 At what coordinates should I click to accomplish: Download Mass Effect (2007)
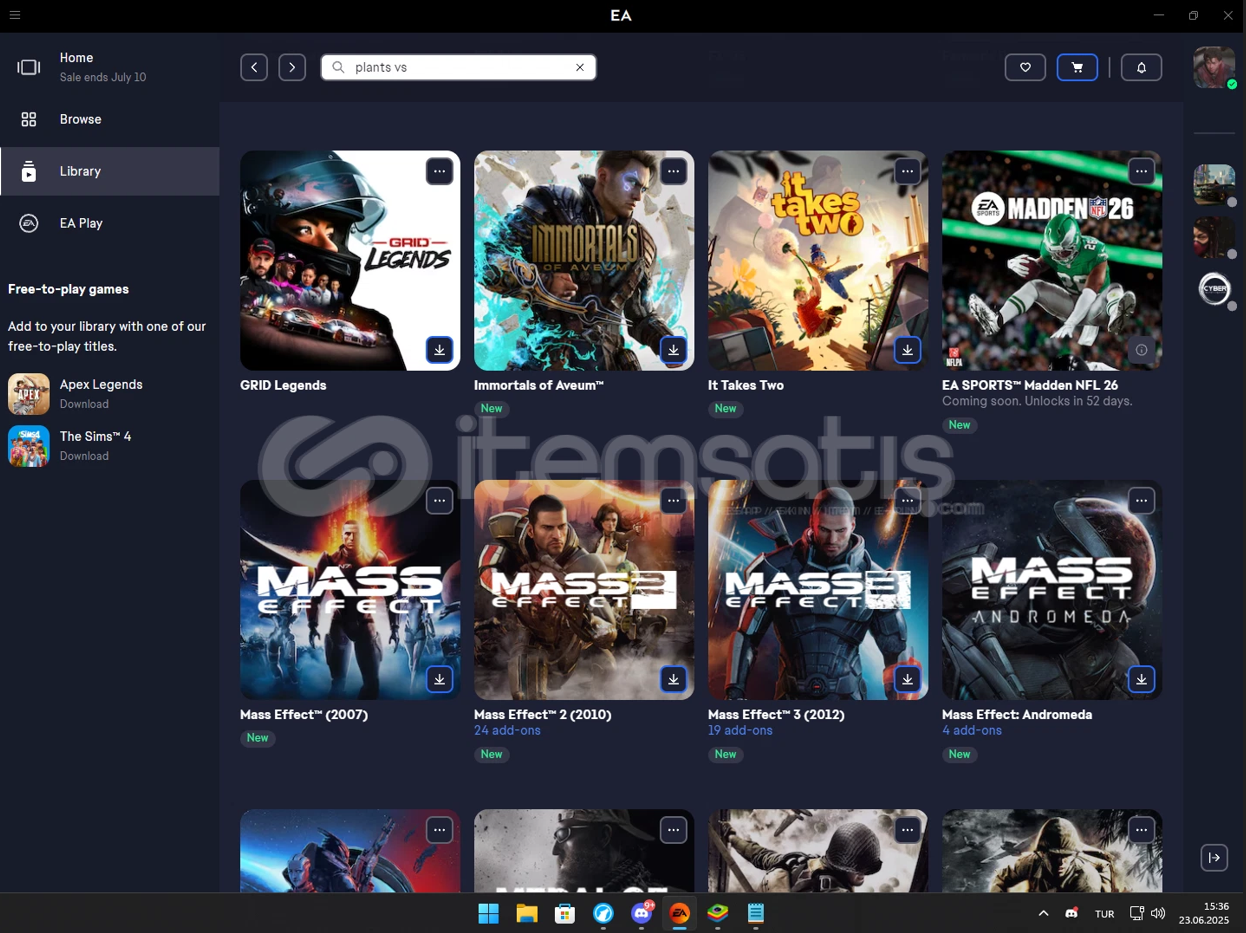point(440,679)
